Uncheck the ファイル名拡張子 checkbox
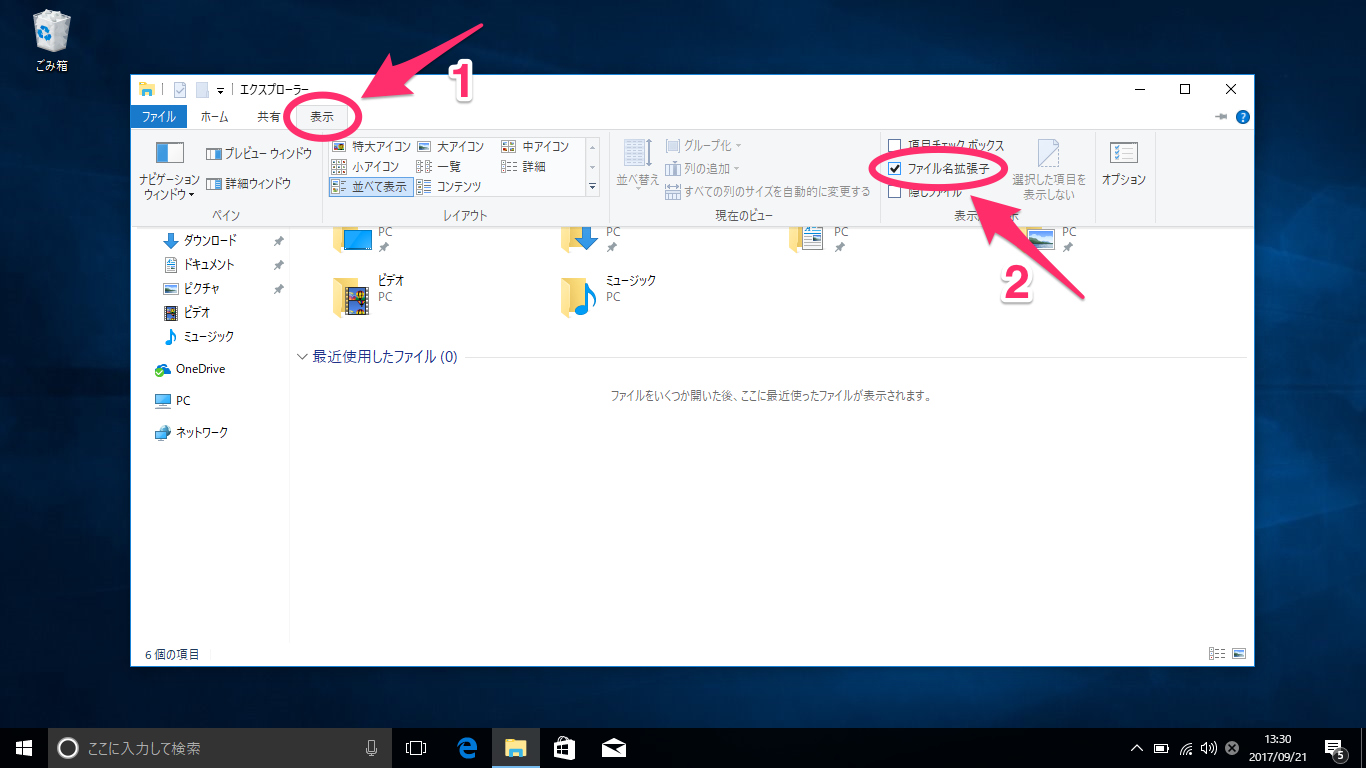 894,166
